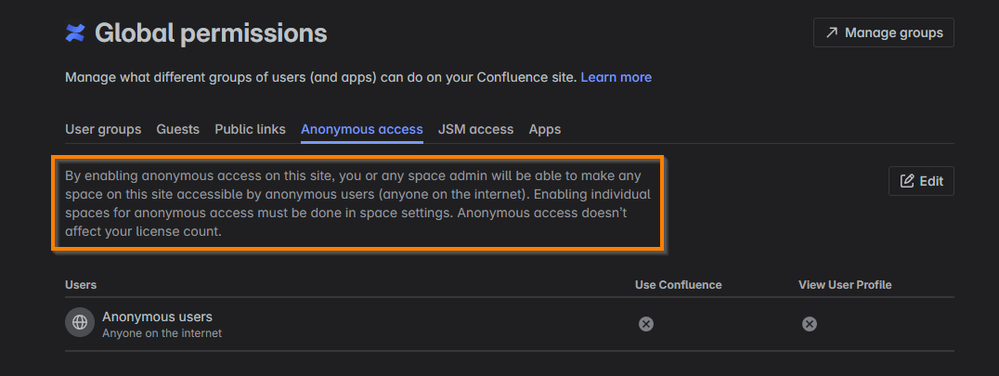The image size is (999, 376).
Task: Click the Confluence logo icon
Action: pos(75,33)
